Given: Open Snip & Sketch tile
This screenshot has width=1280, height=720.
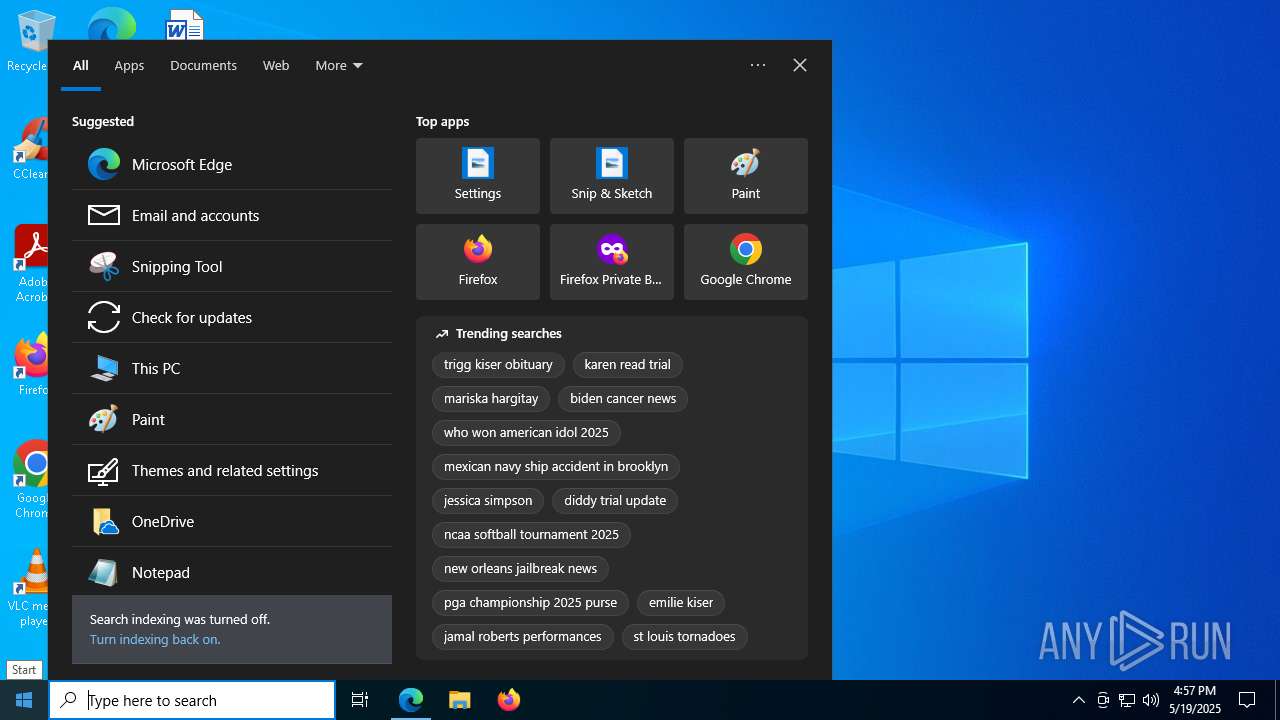Looking at the screenshot, I should click(x=612, y=176).
